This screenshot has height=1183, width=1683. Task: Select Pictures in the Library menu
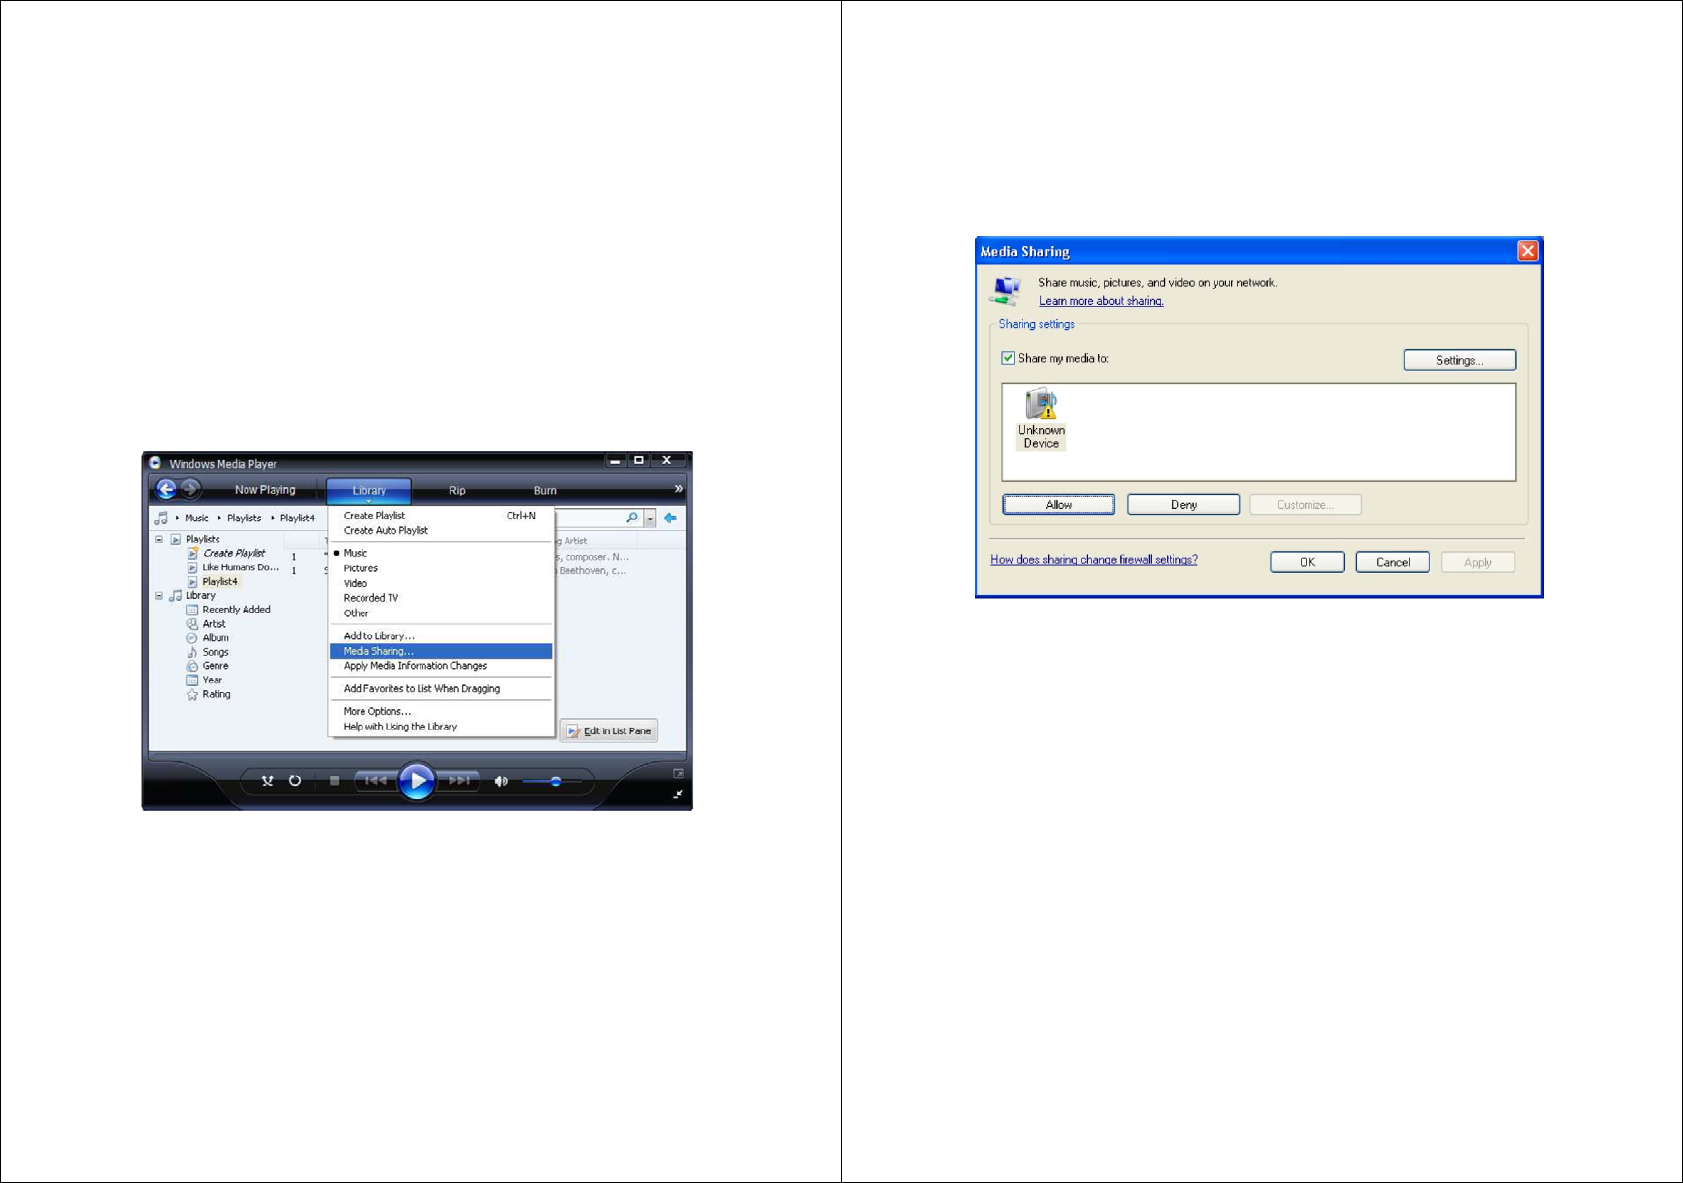pyautogui.click(x=441, y=568)
